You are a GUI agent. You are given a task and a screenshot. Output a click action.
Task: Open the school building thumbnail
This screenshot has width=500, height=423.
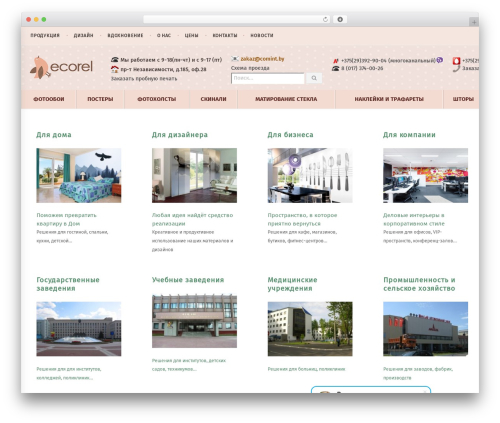tap(194, 321)
